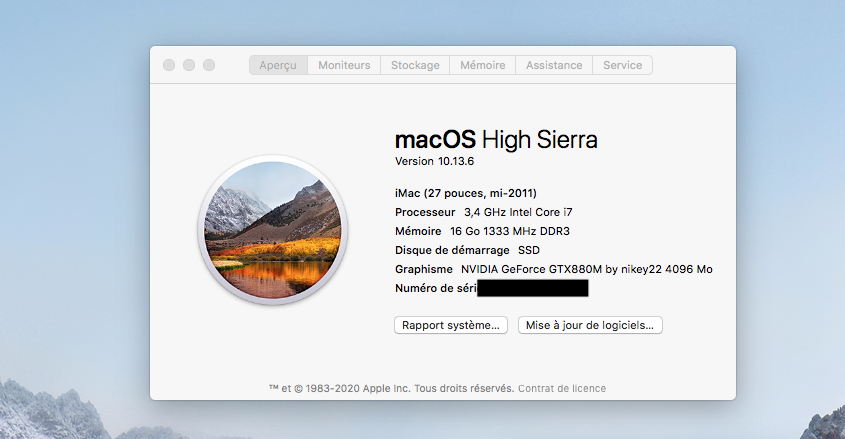Click the Graphisme label
The height and width of the screenshot is (439, 845).
[x=424, y=269]
